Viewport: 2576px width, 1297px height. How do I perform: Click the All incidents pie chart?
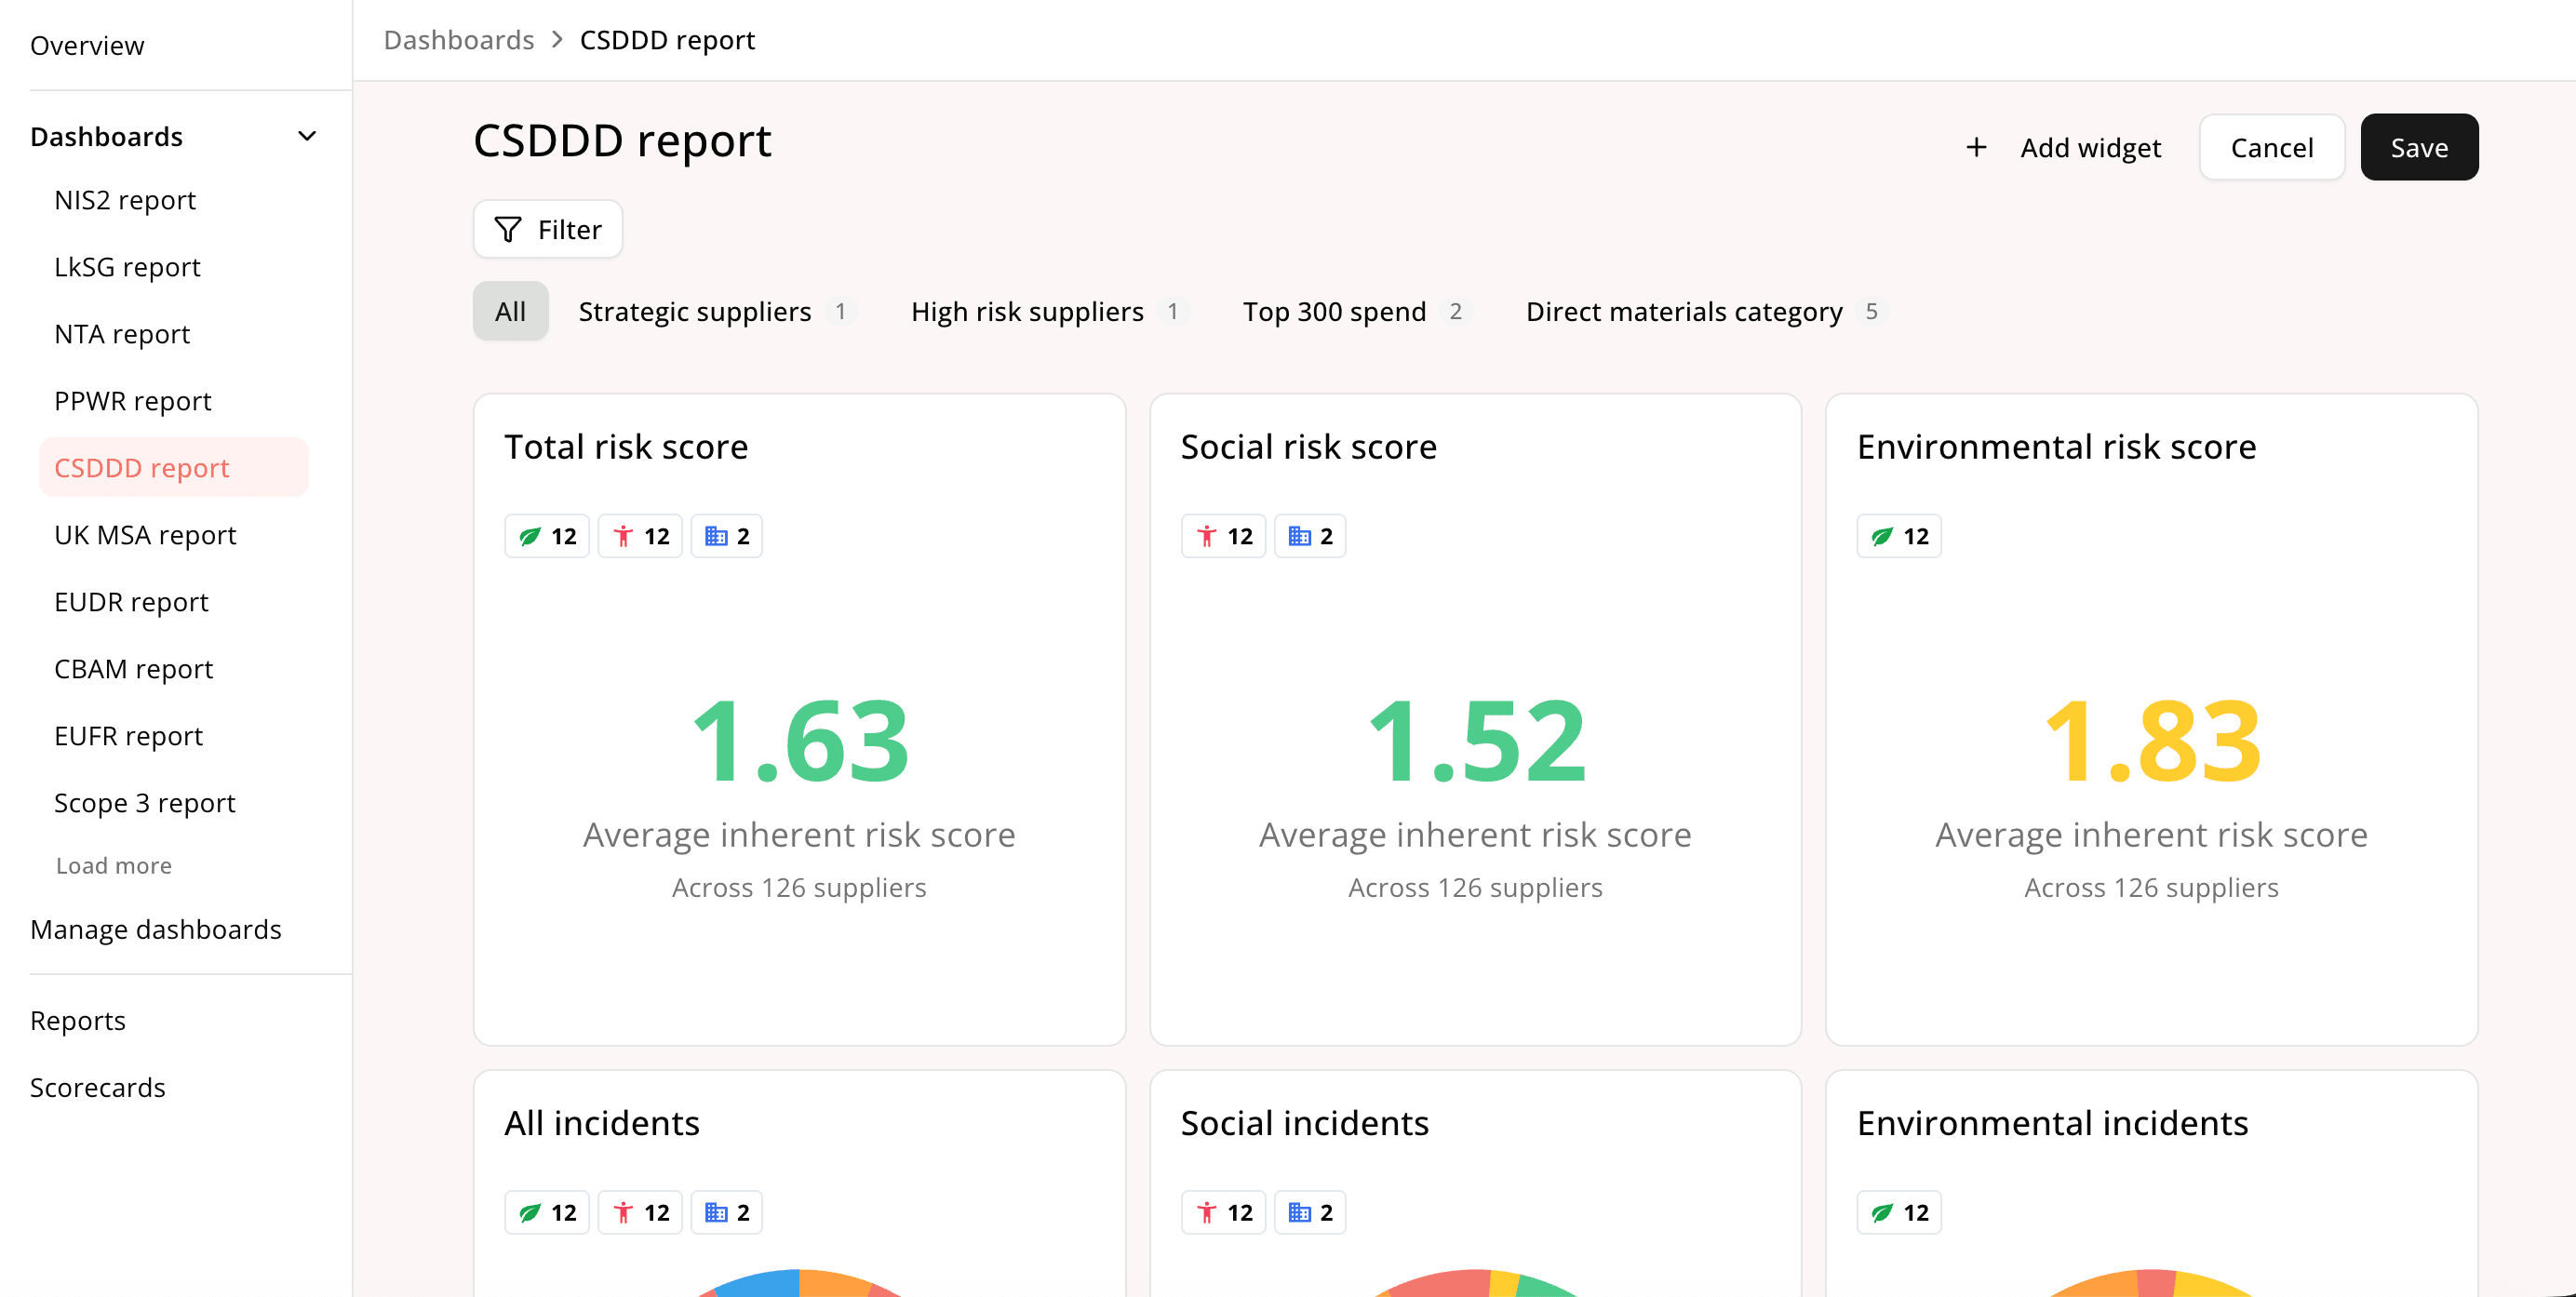click(x=800, y=1283)
